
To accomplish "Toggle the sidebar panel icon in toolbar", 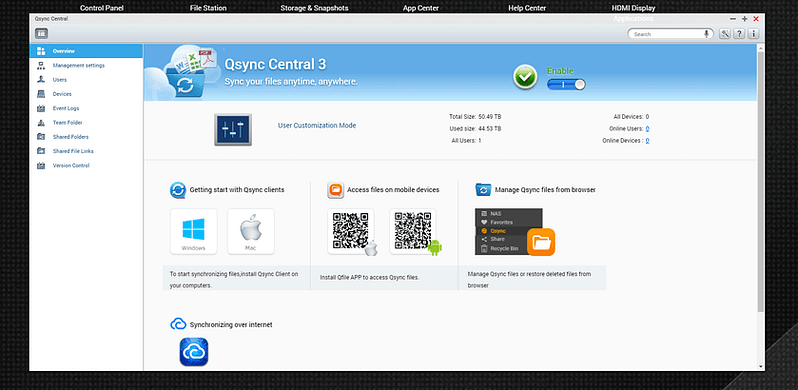I will pos(41,34).
